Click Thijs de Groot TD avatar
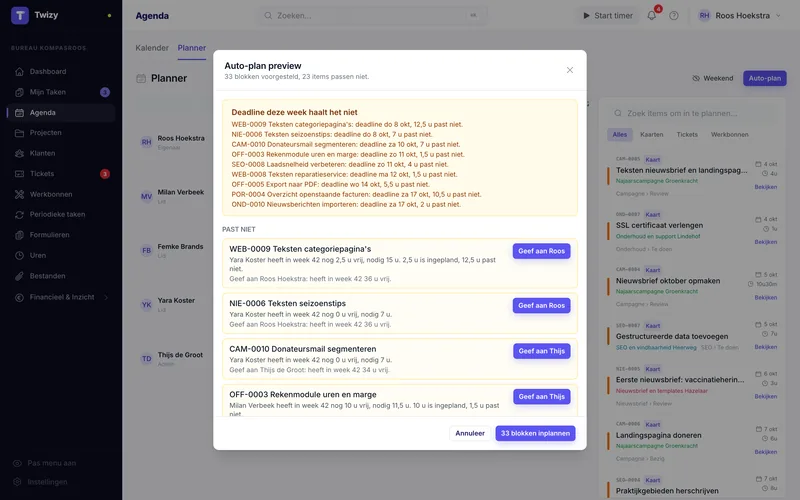 (x=146, y=359)
